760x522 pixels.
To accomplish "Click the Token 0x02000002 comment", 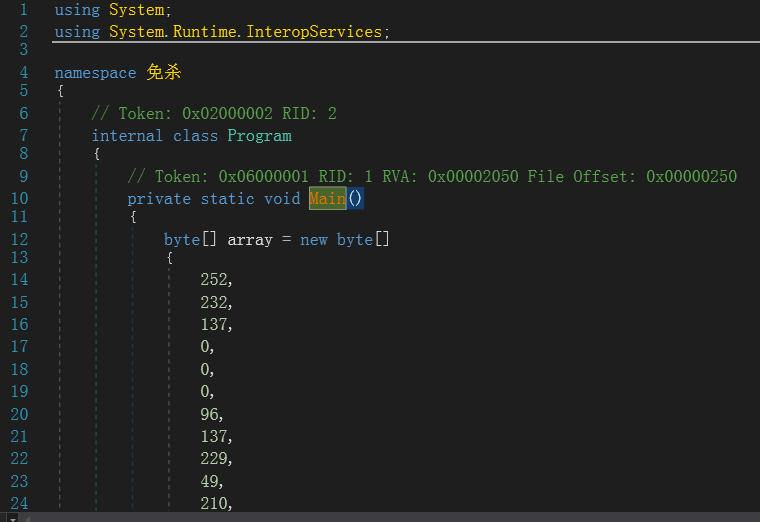I will 213,114.
